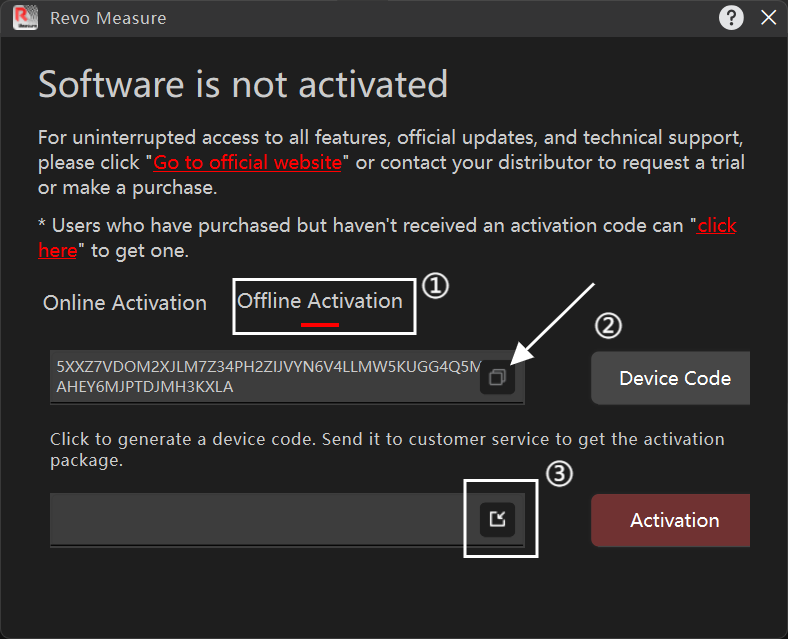Follow the "click here" activation code link
The height and width of the screenshot is (639, 788).
coord(716,226)
